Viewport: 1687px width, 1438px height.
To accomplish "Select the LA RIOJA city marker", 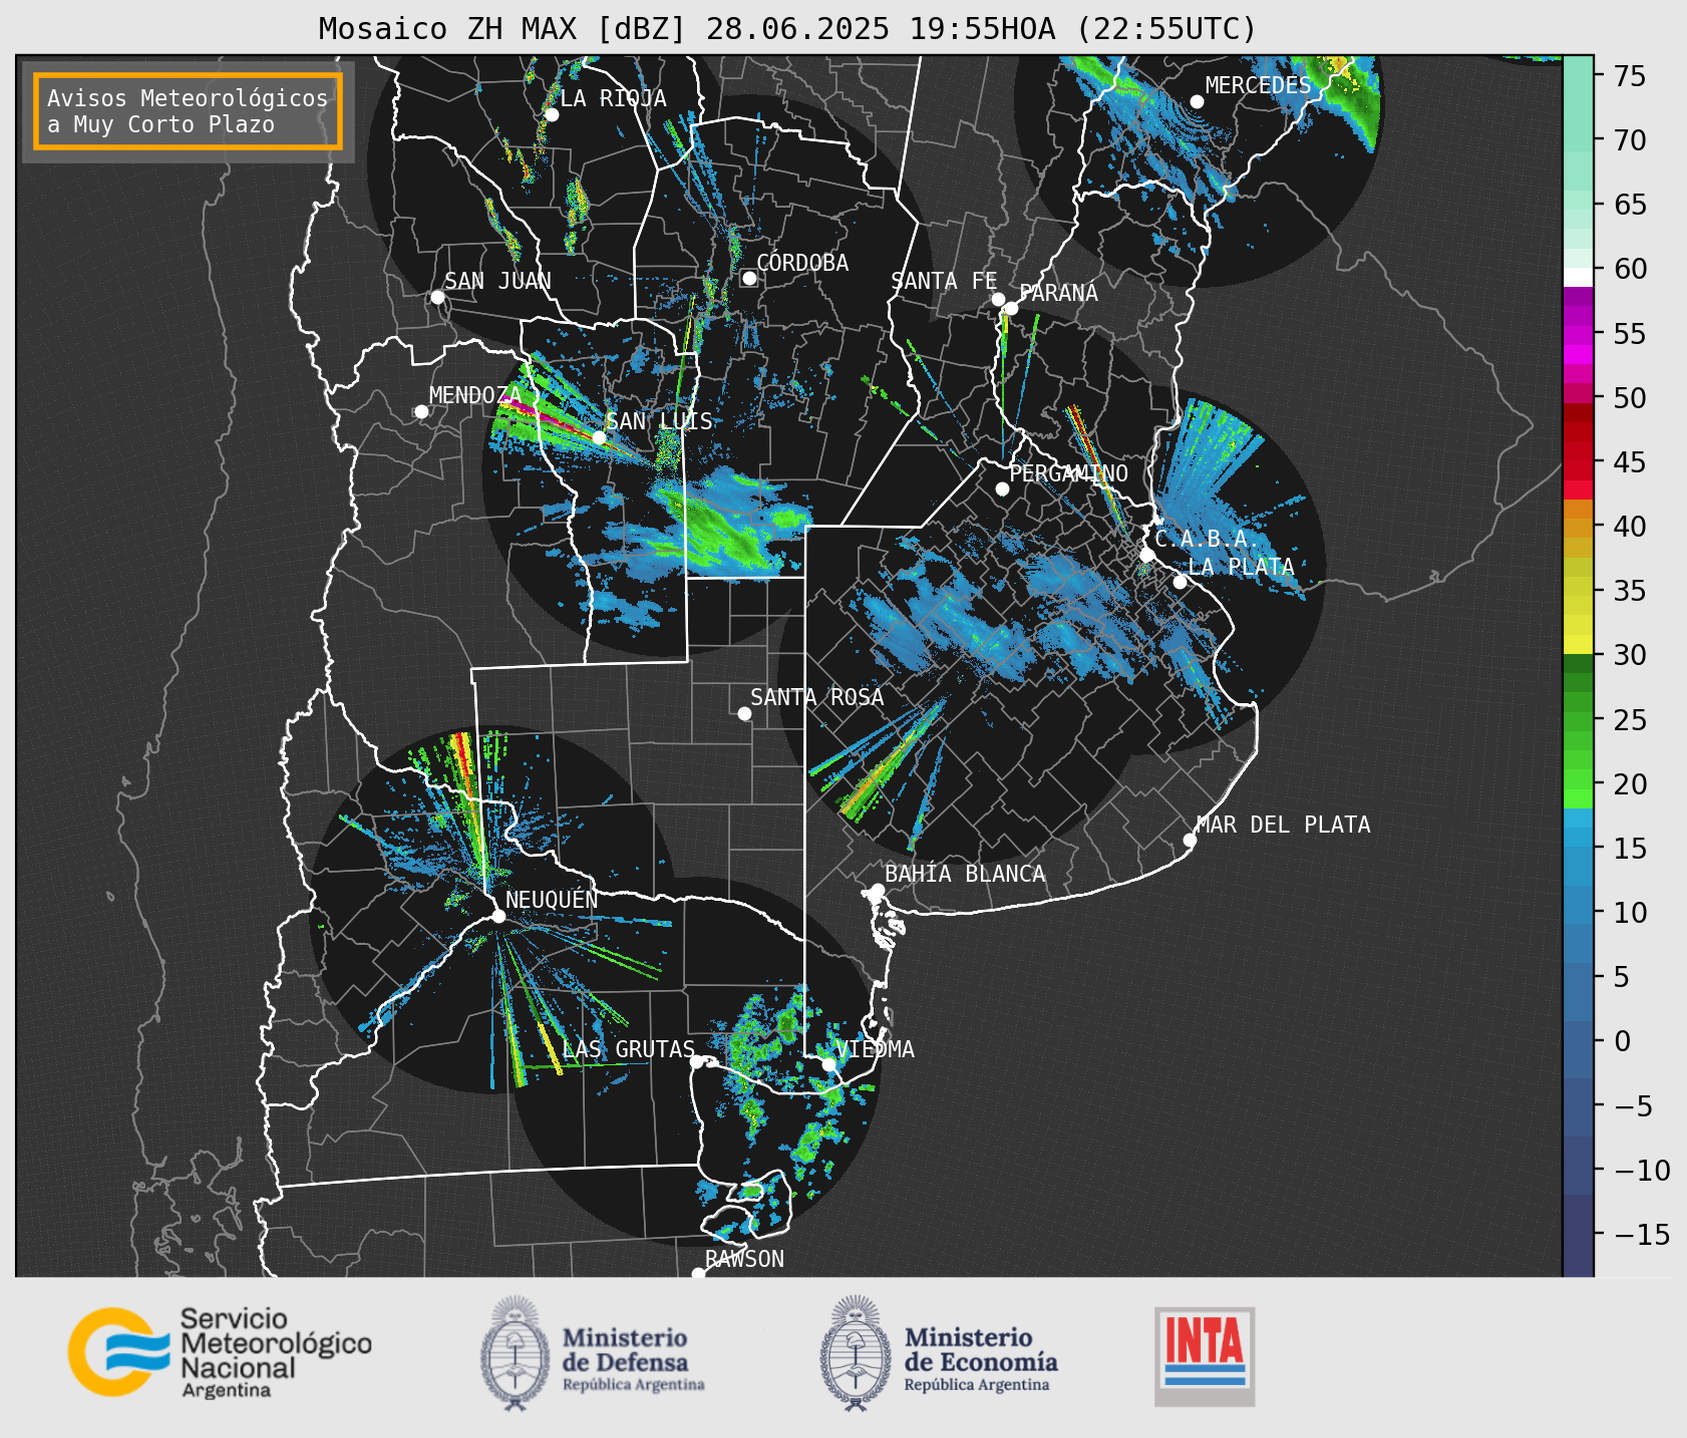I will pos(551,115).
